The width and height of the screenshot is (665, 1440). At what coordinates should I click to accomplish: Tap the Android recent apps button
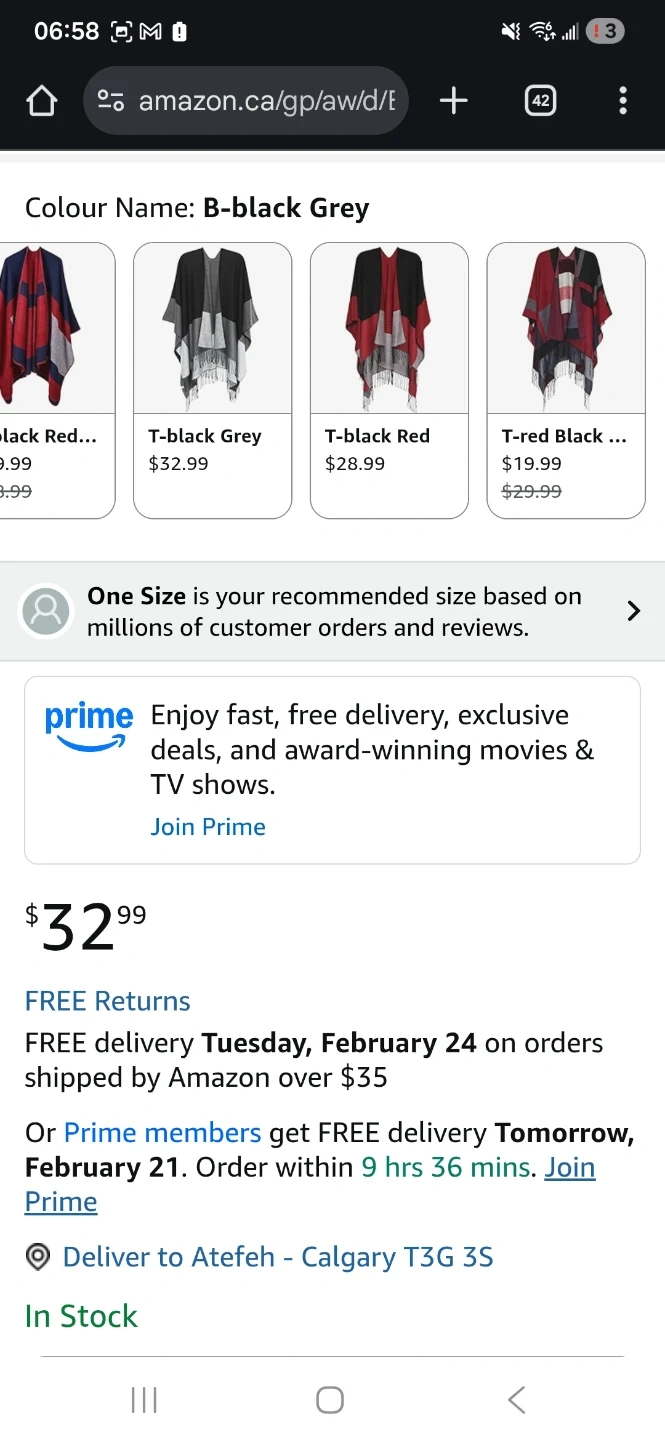coord(144,1400)
